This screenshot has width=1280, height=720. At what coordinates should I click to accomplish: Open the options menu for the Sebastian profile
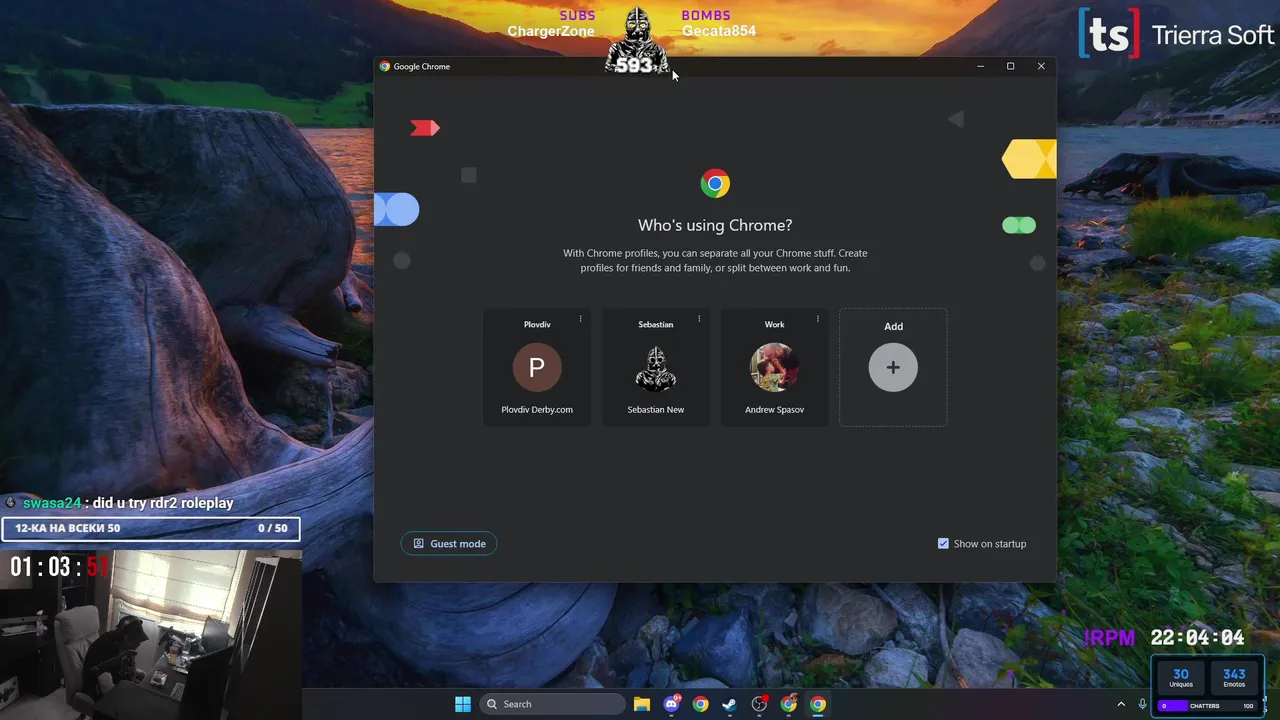click(x=699, y=319)
